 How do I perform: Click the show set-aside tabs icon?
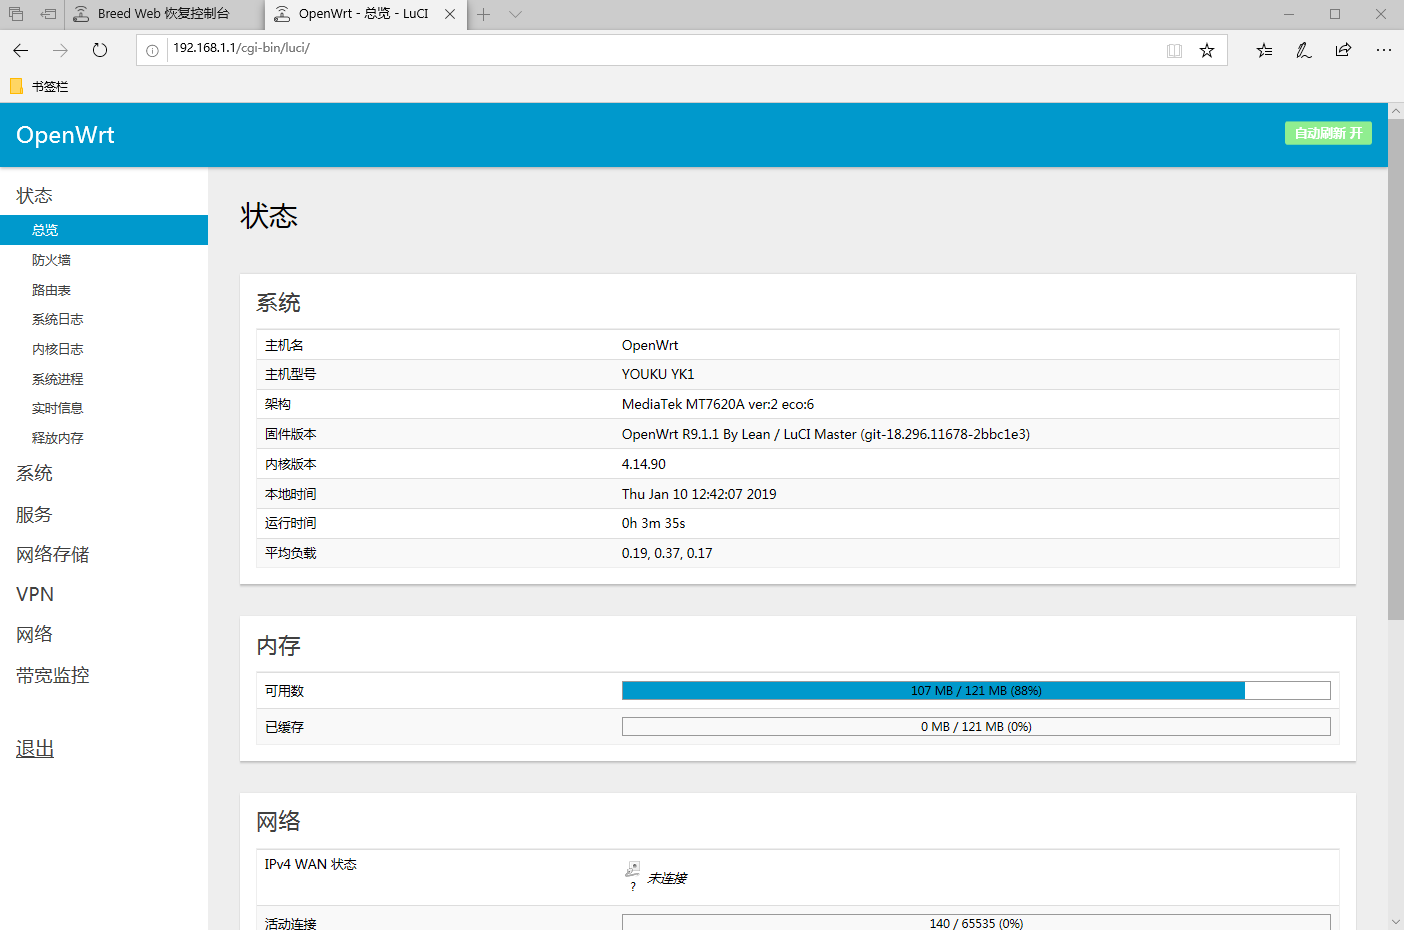tap(16, 14)
